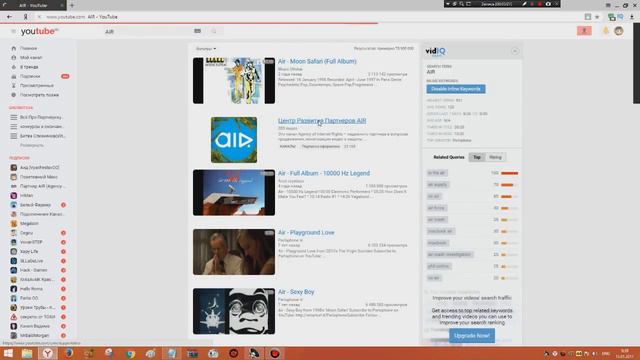This screenshot has width=640, height=360.
Task: Click the browser downloads arrow icon
Action: 632,17
